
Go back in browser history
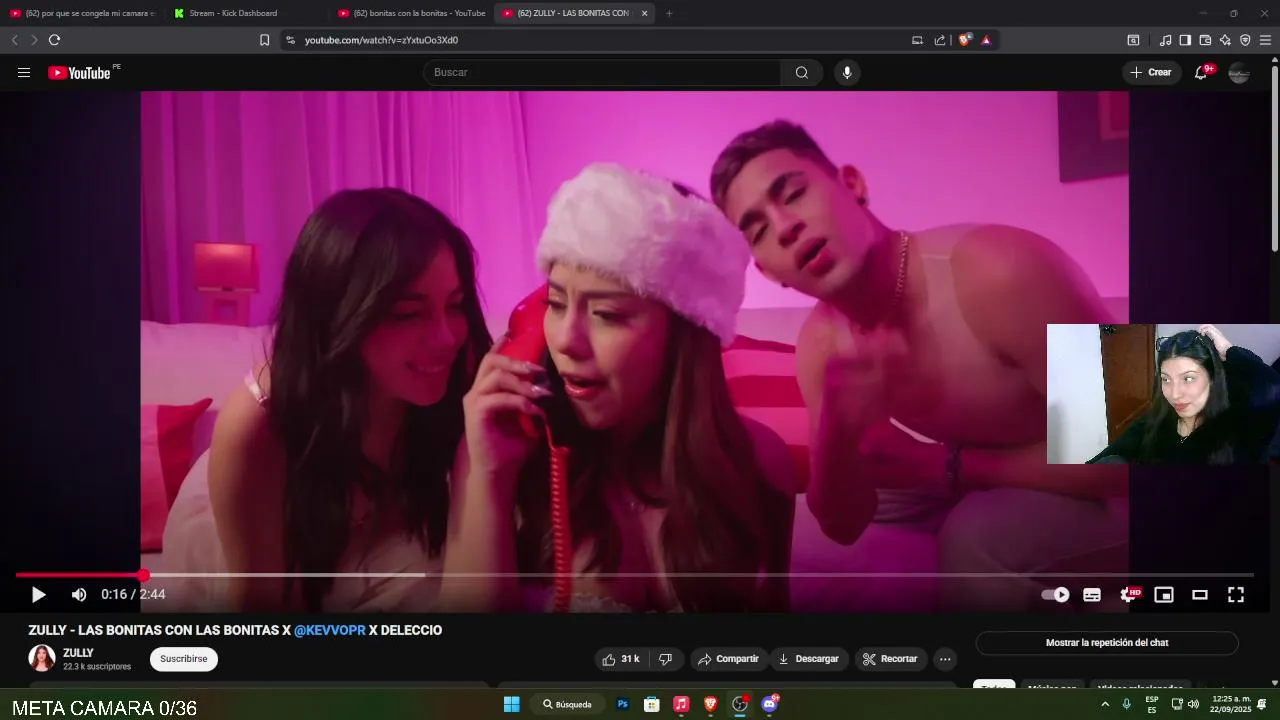[x=14, y=40]
